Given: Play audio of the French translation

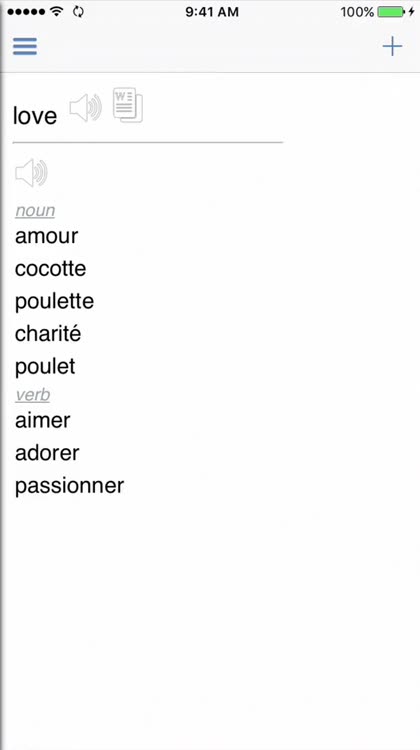Looking at the screenshot, I should 32,173.
